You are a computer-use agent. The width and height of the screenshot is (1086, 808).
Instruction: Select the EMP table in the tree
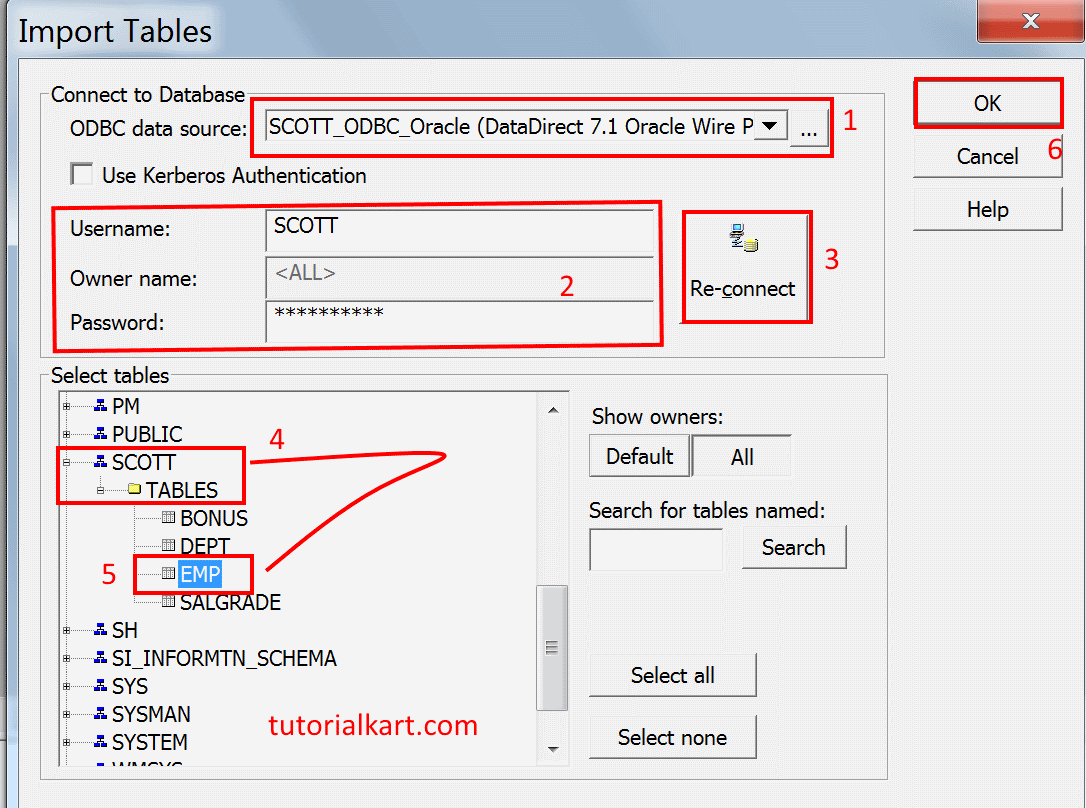point(200,574)
